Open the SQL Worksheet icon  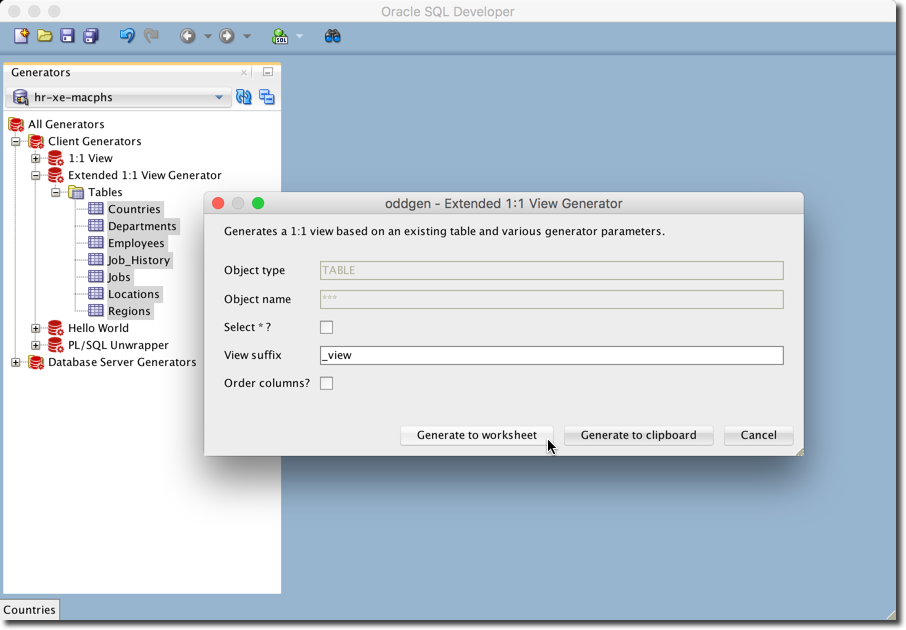point(280,36)
